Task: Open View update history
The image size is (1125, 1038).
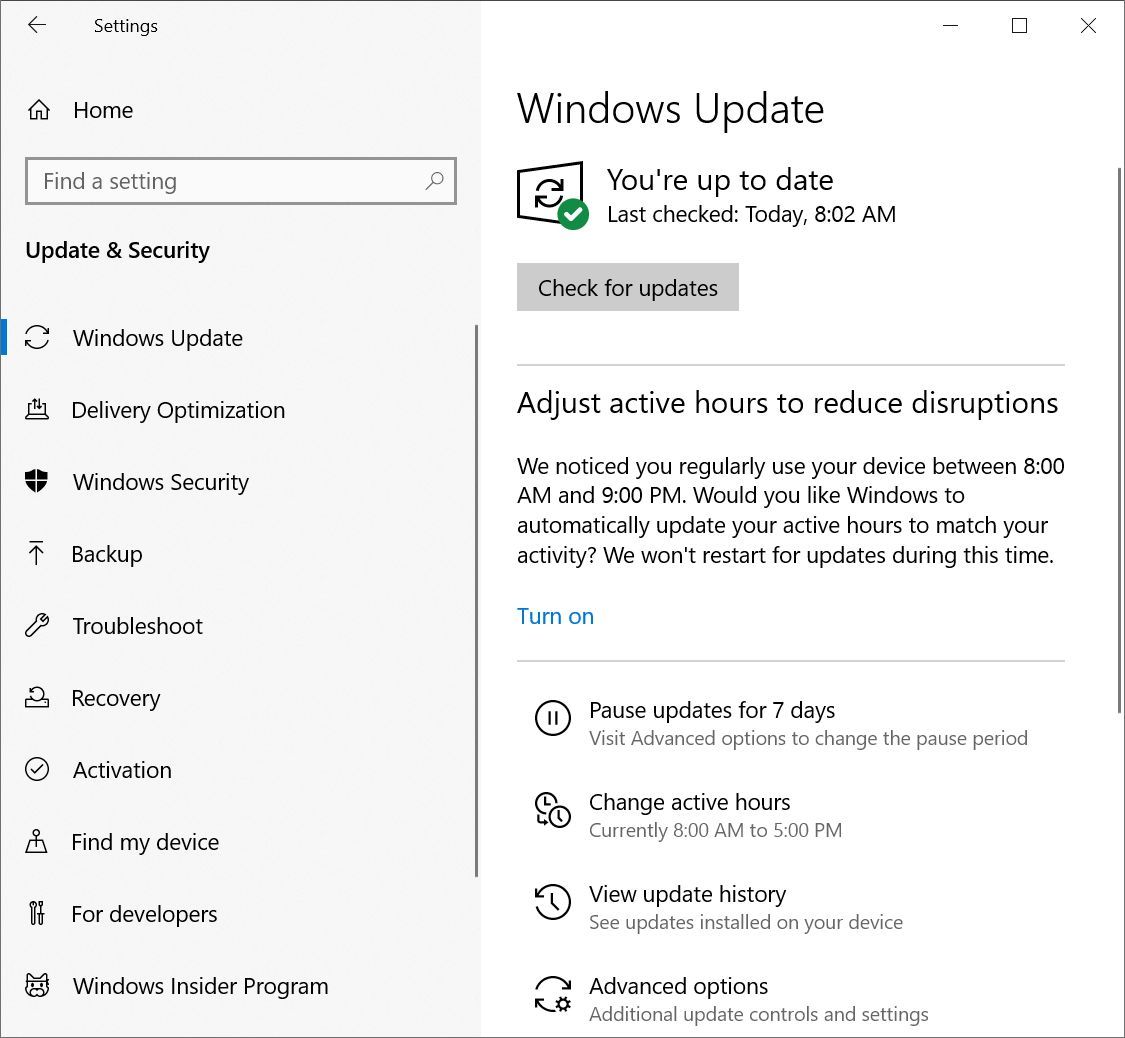Action: [688, 895]
